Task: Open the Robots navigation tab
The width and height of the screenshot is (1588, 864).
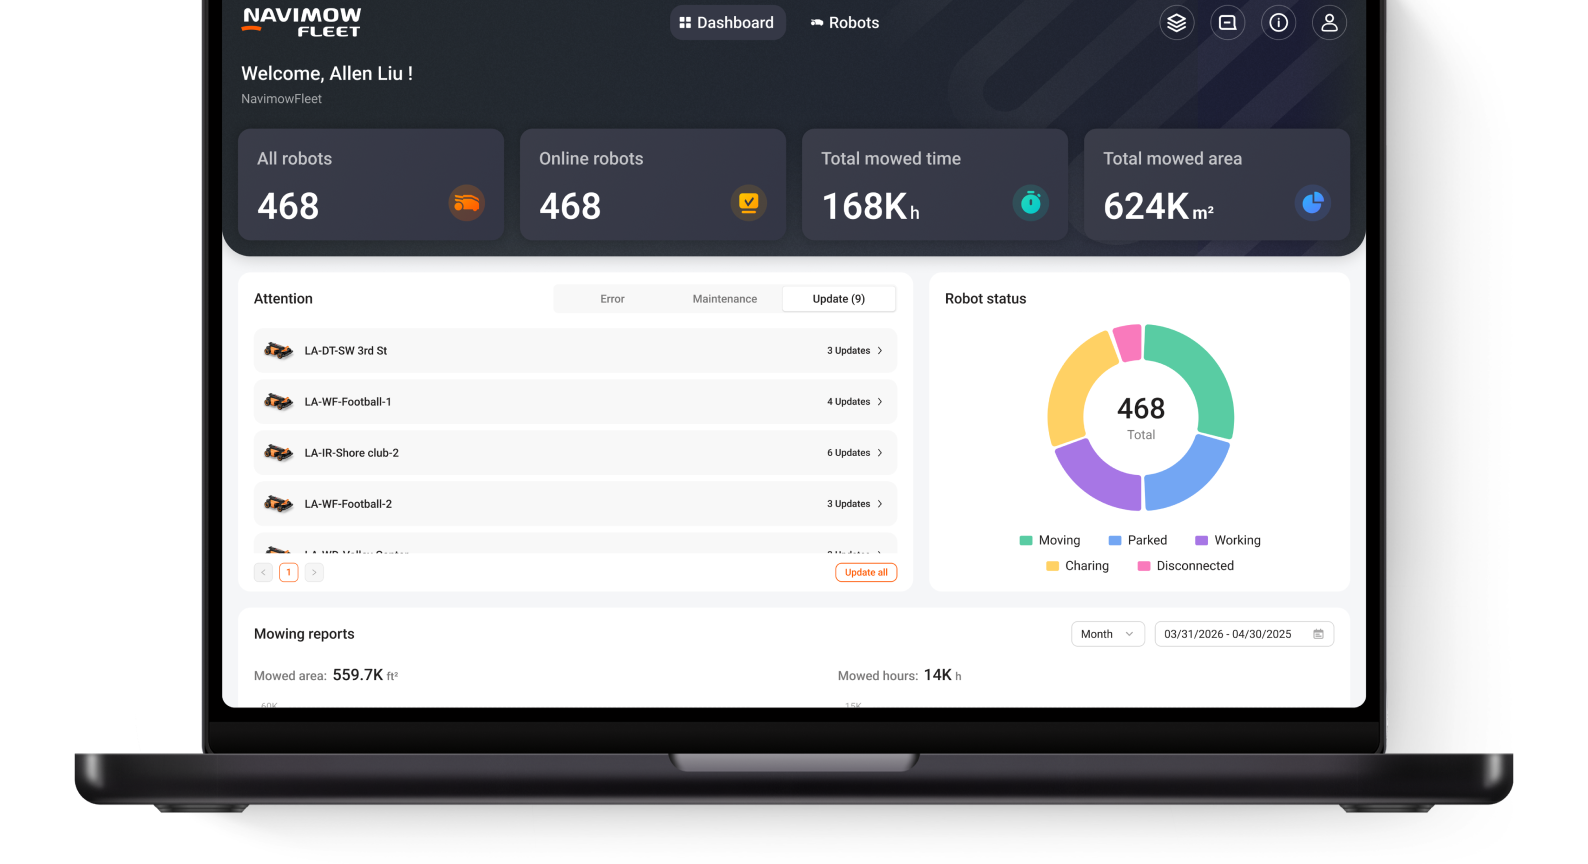Action: [844, 23]
